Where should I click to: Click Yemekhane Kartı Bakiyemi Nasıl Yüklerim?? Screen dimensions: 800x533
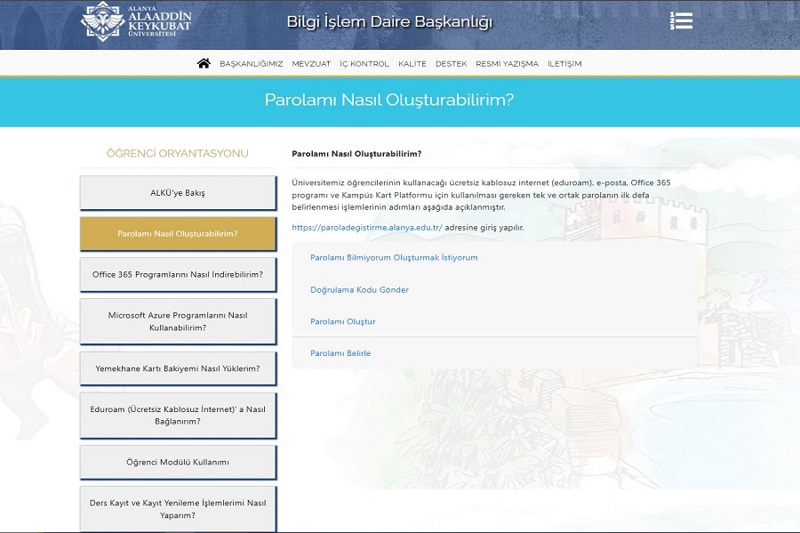click(x=178, y=368)
